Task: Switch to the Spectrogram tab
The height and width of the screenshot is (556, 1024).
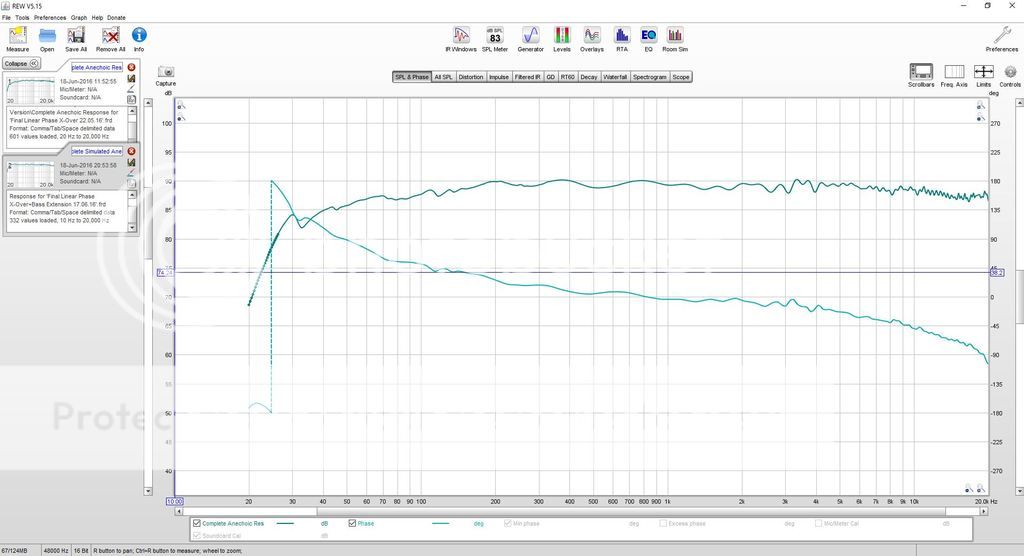Action: tap(649, 77)
